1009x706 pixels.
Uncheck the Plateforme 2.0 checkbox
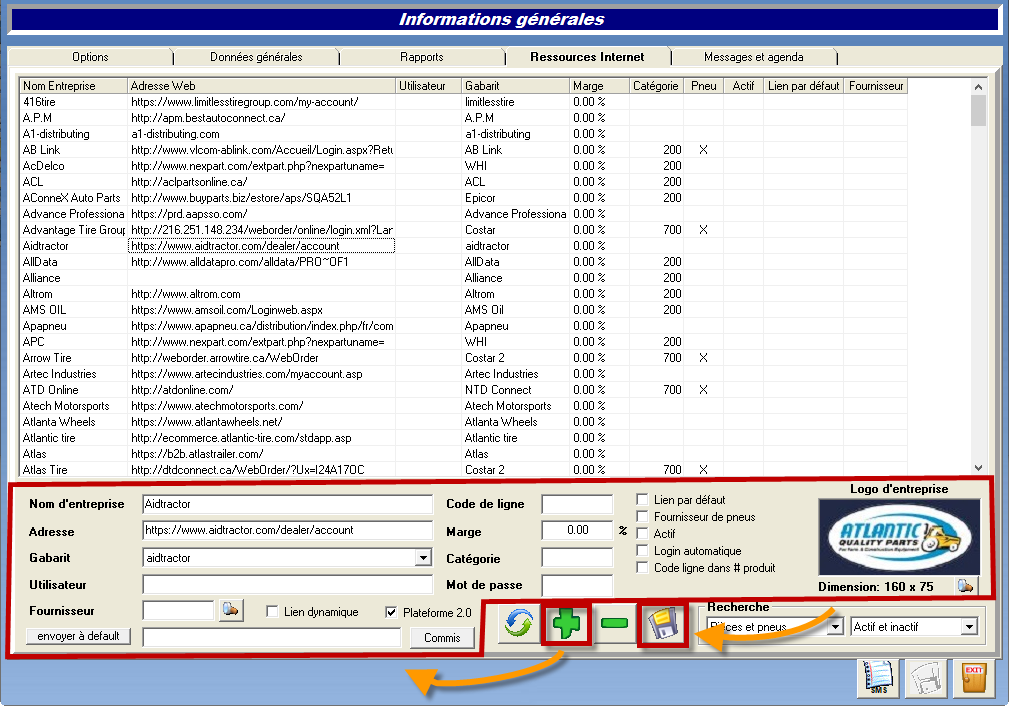(391, 612)
